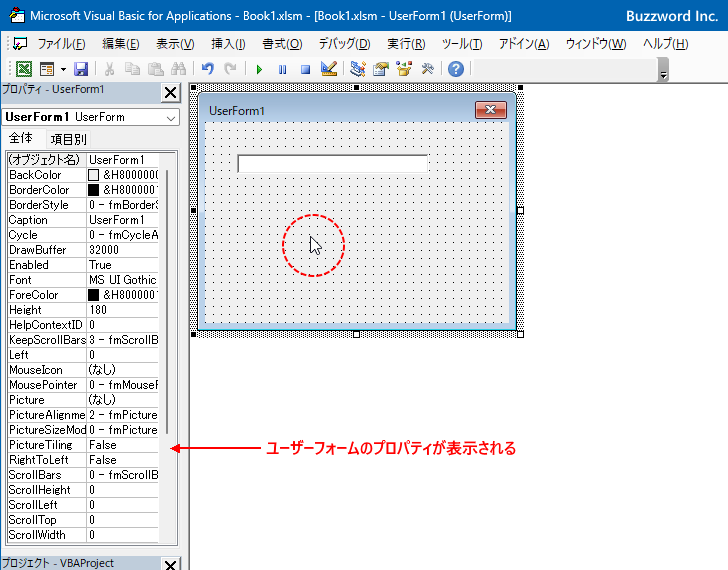Click the BorderColor black swatch
Image resolution: width=728 pixels, height=570 pixels.
tap(93, 190)
